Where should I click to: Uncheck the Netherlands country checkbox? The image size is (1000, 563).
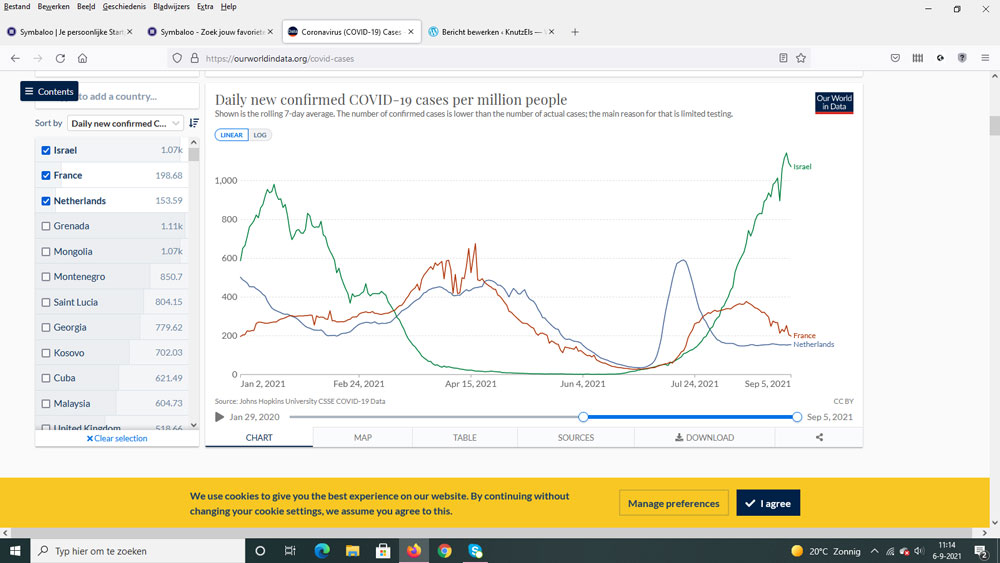[46, 201]
